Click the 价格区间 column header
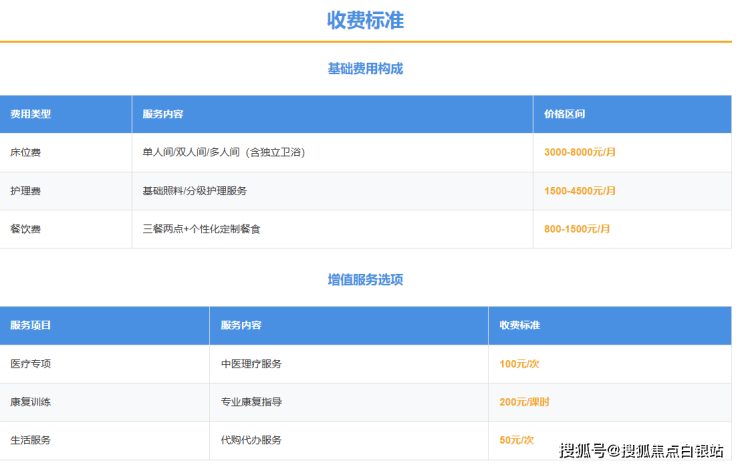740x467 pixels. [x=564, y=114]
